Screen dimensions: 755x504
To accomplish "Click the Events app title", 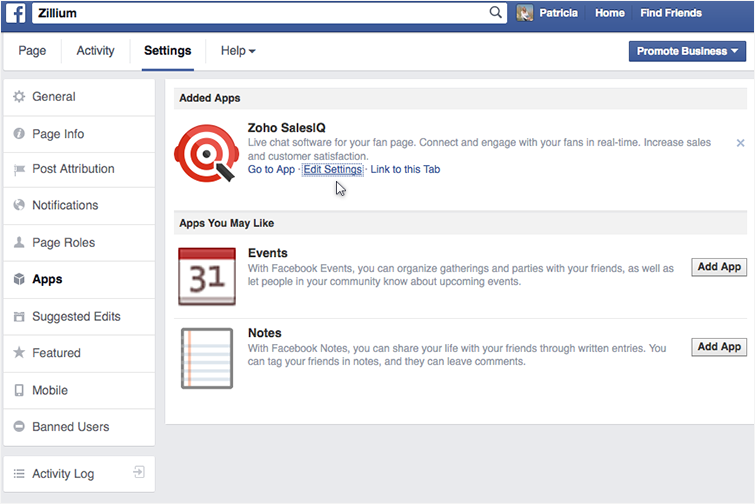I will (268, 253).
